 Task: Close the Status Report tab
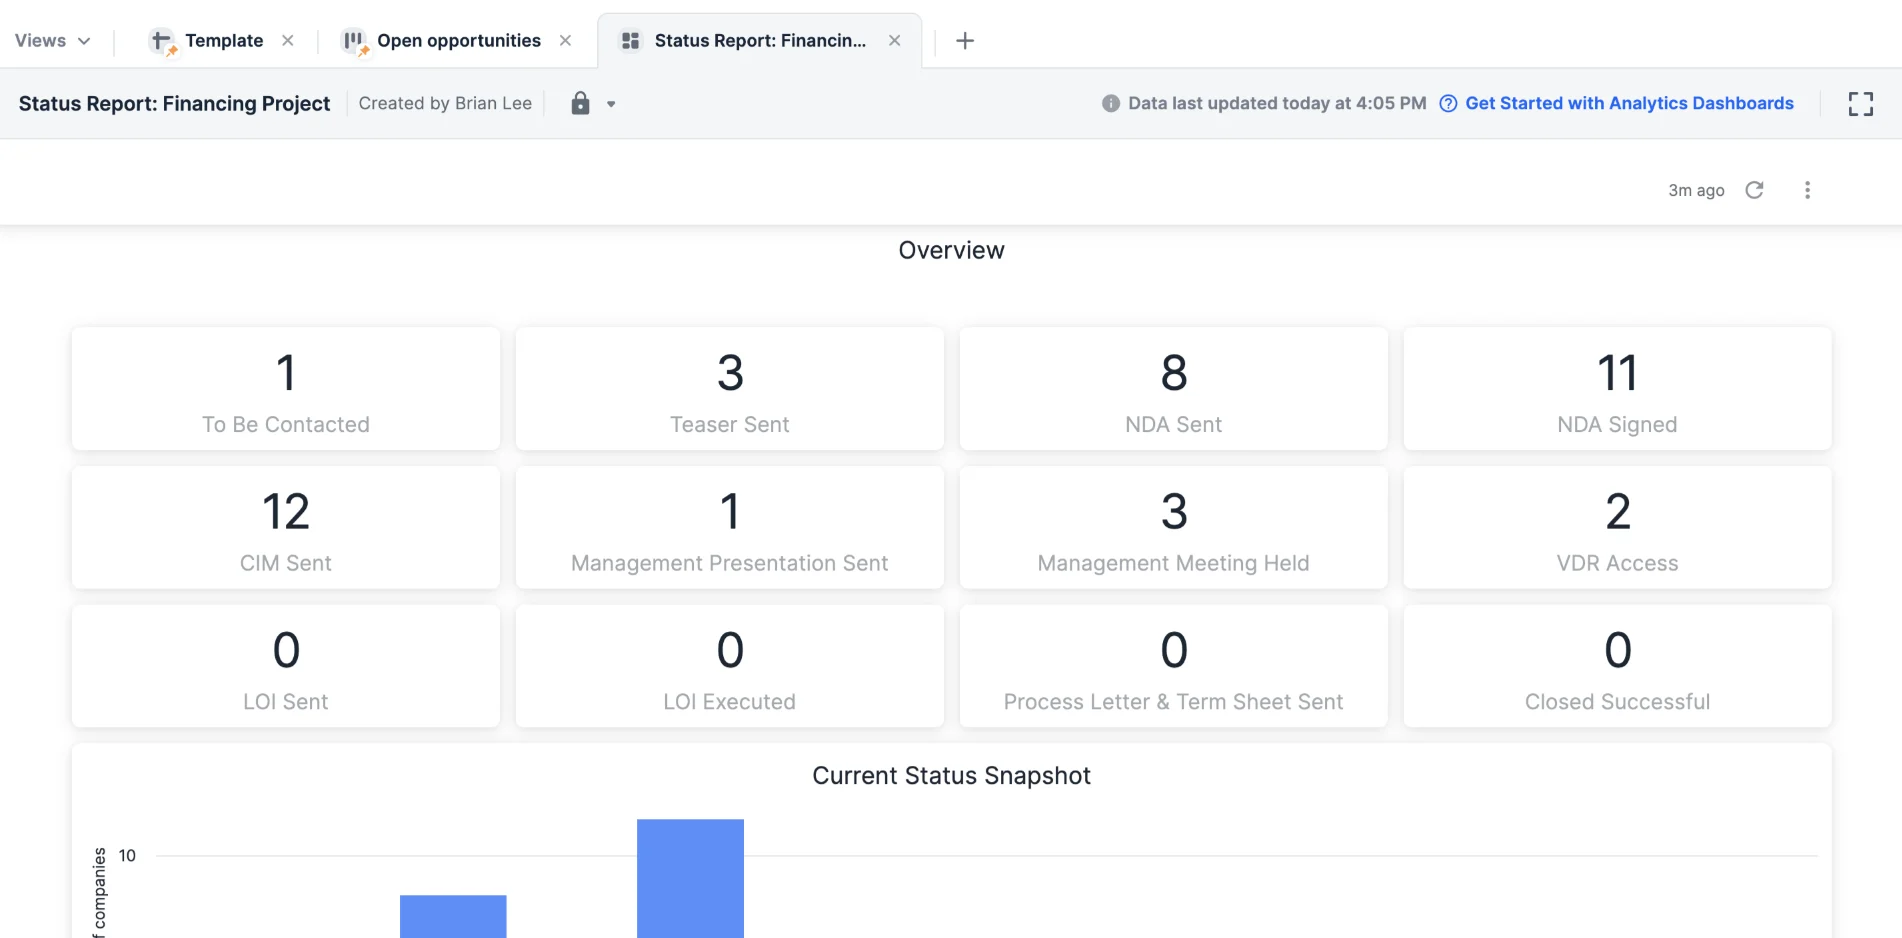[895, 41]
